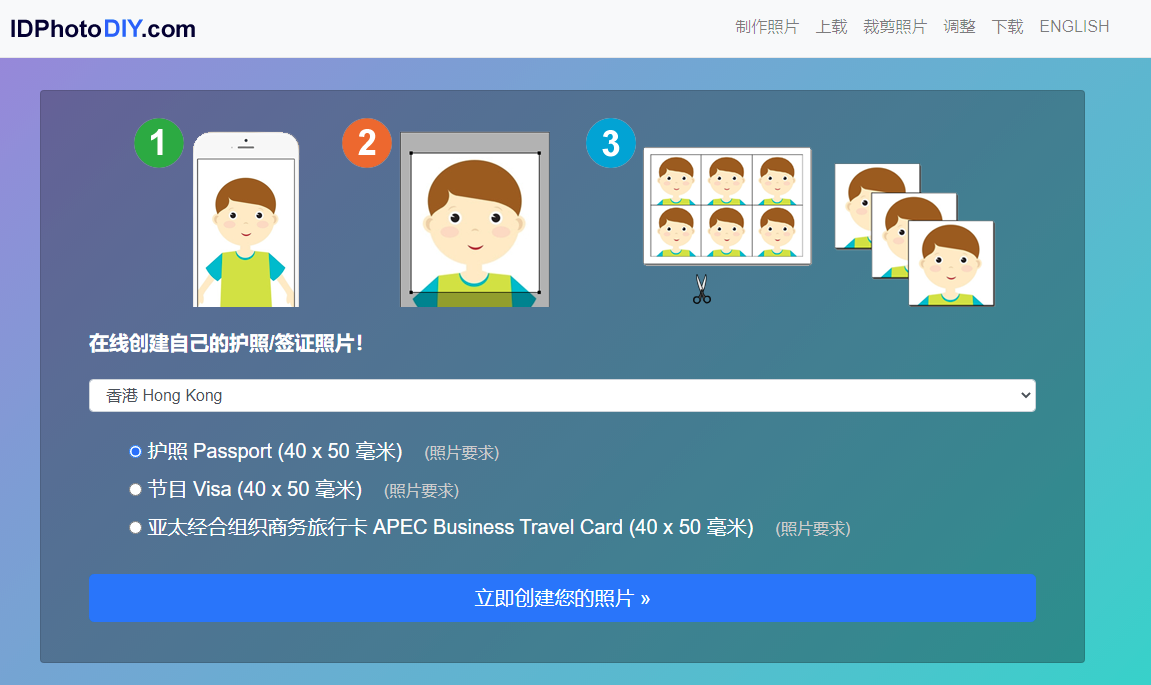Switch language via the ENGLISH link

click(1074, 27)
